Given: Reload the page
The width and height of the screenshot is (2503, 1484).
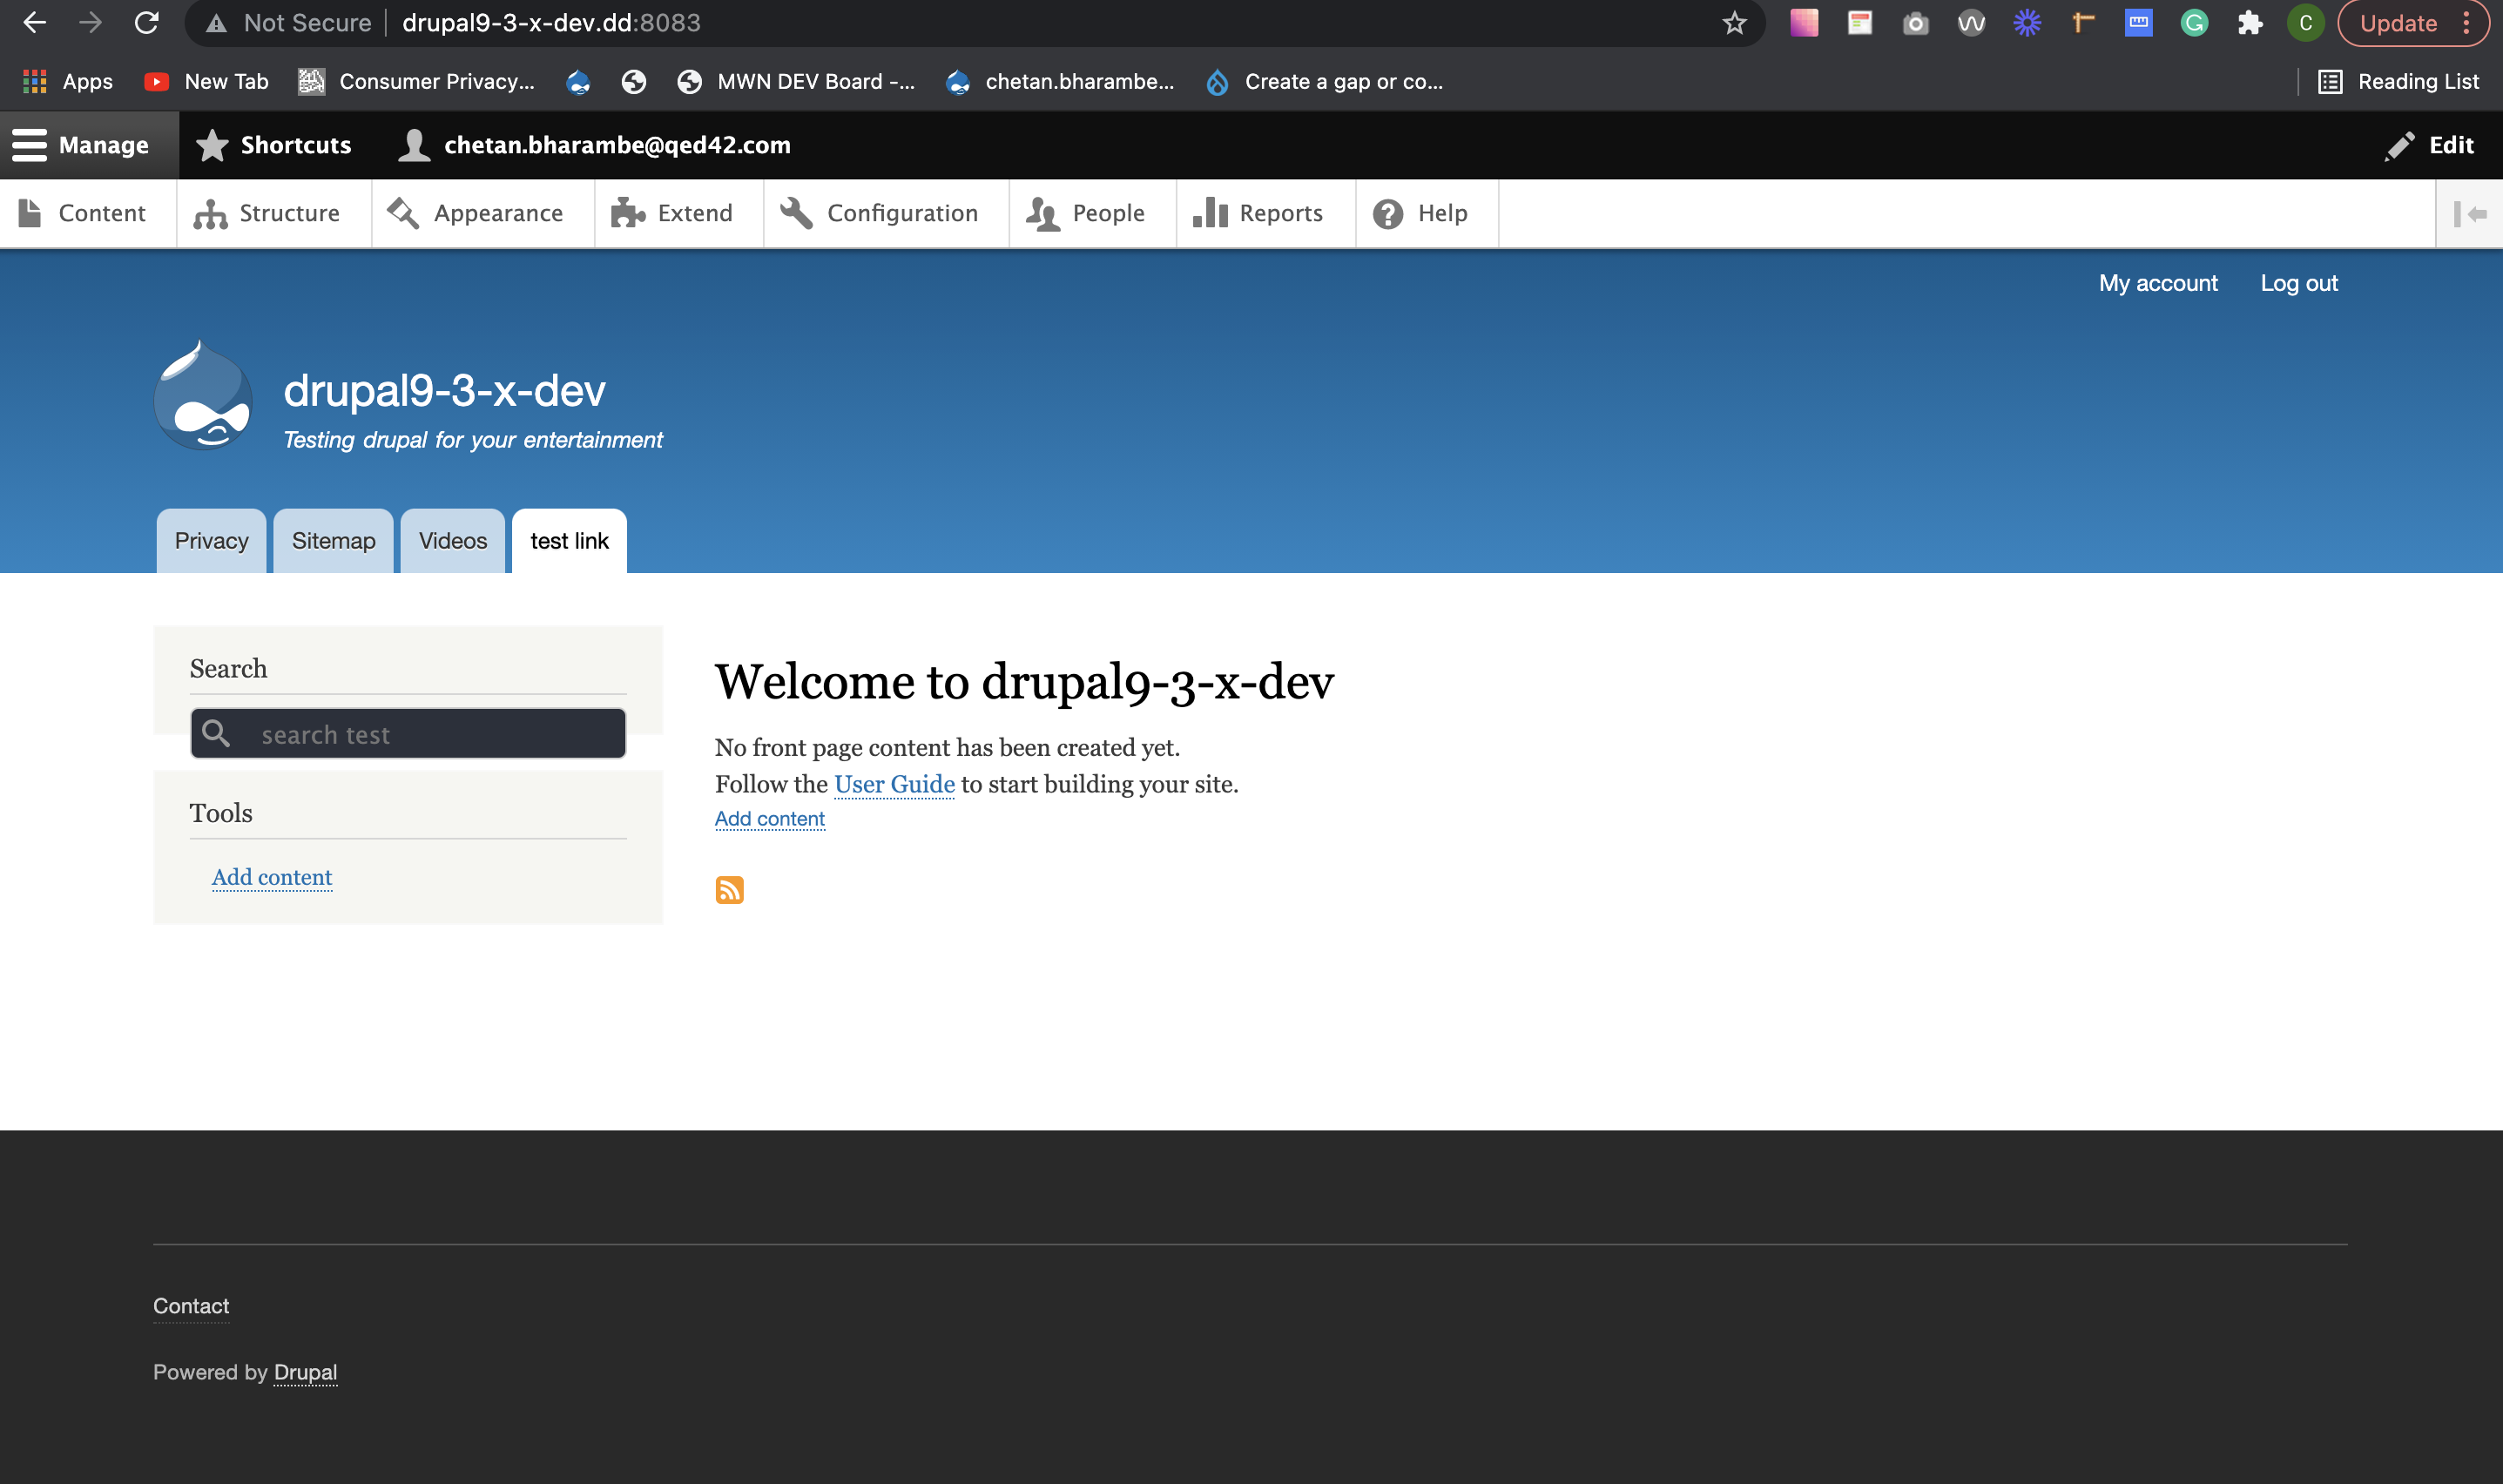Looking at the screenshot, I should click(147, 23).
